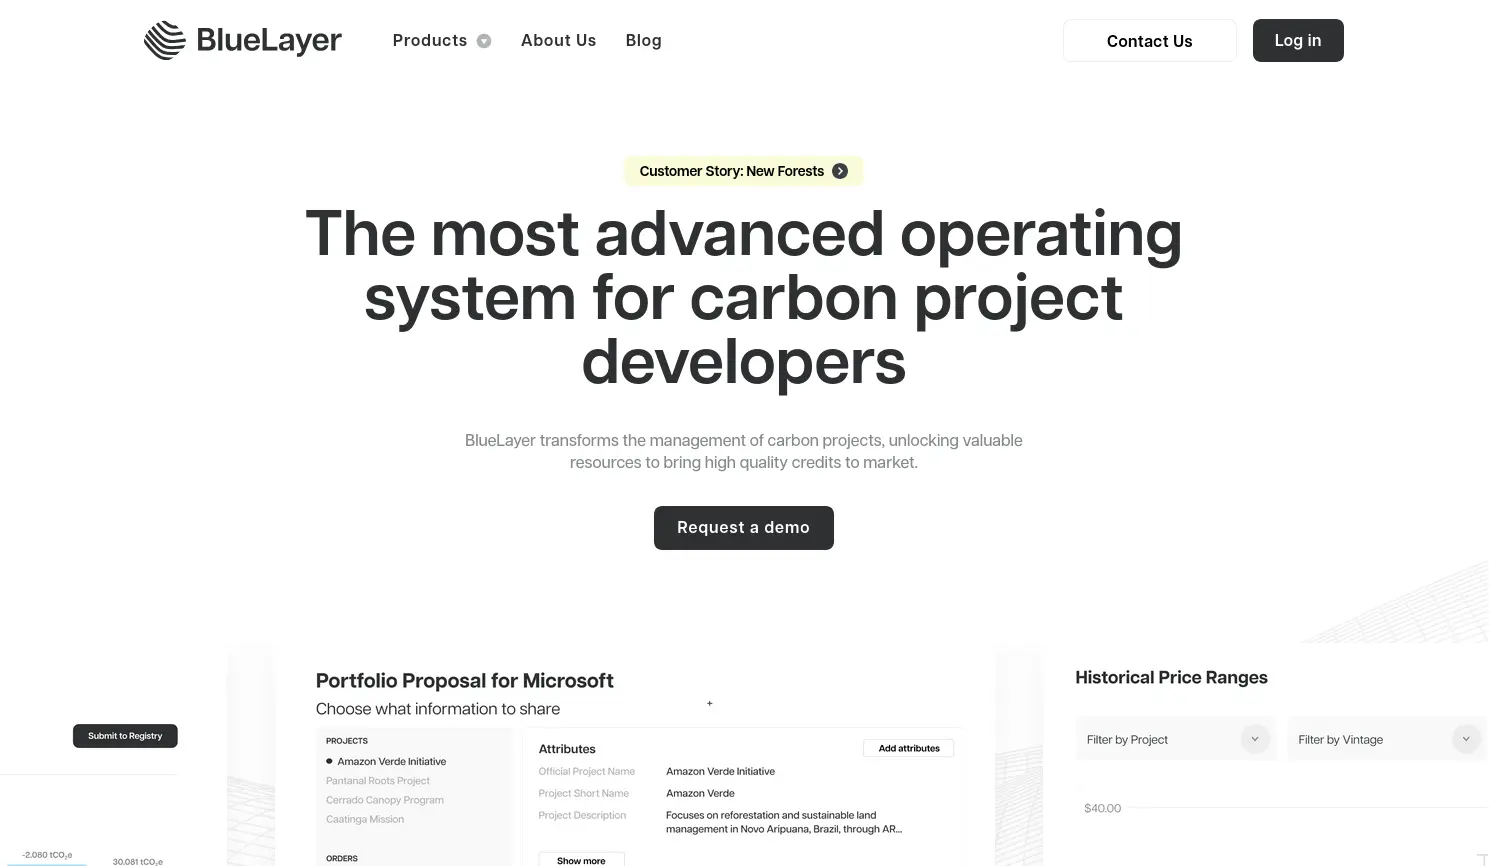The image size is (1500, 866).
Task: Expand the Filter by Vintage chevron
Action: [1465, 739]
